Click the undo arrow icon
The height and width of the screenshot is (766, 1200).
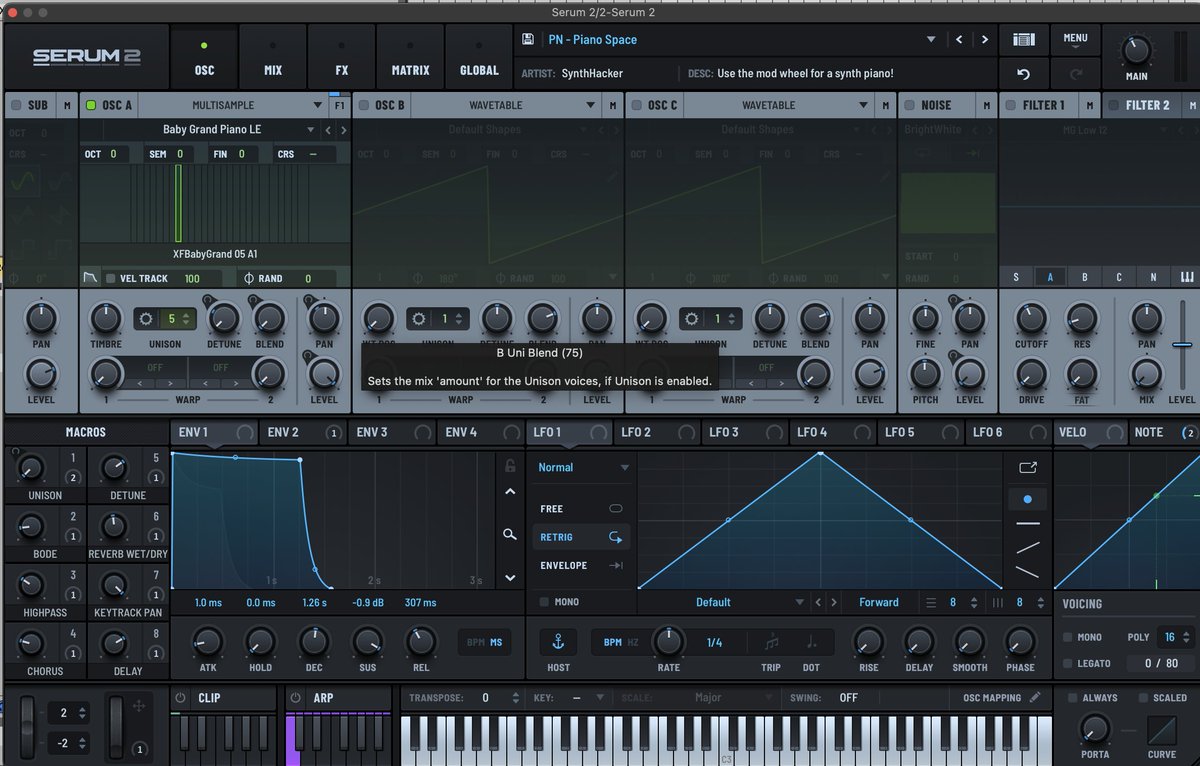(x=1023, y=75)
